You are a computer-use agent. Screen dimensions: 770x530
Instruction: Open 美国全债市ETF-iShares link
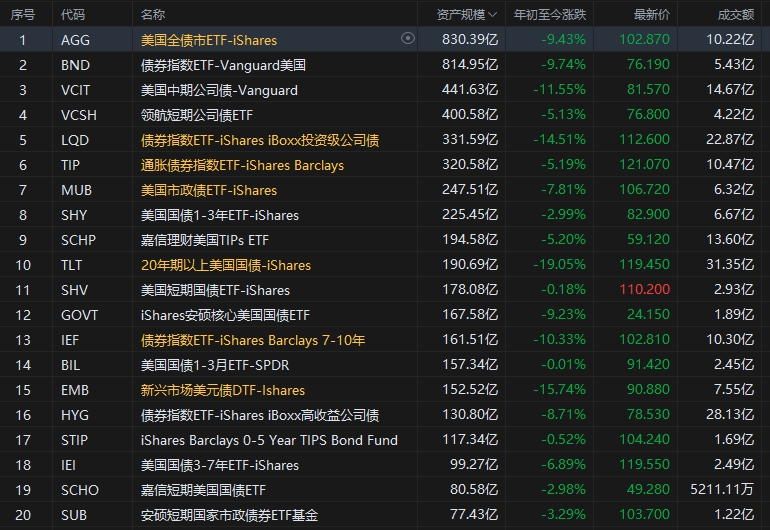pos(209,40)
